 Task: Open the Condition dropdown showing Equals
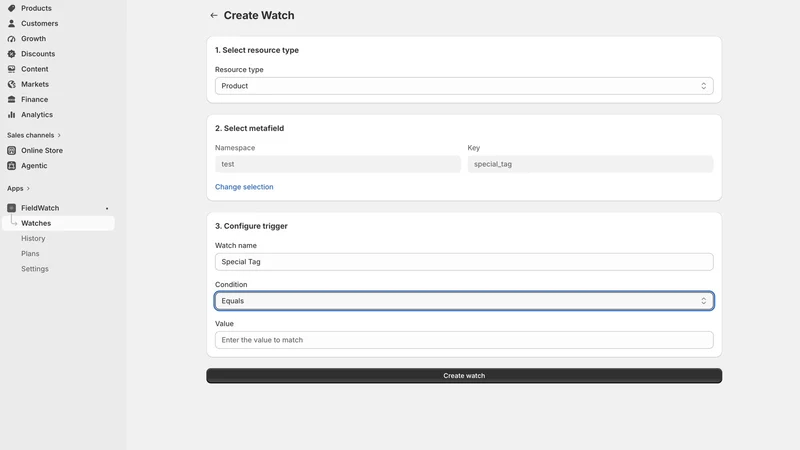tap(464, 301)
